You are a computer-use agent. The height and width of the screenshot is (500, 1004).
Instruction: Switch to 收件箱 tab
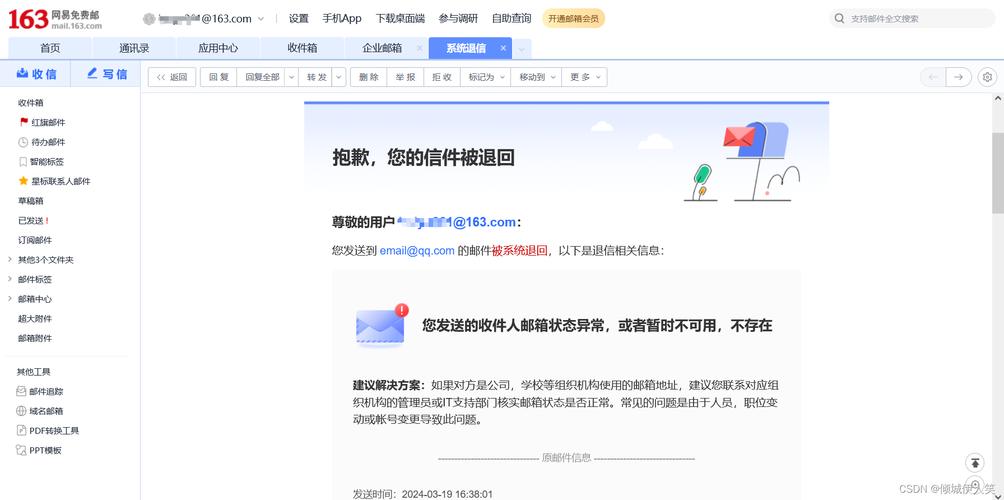(302, 48)
